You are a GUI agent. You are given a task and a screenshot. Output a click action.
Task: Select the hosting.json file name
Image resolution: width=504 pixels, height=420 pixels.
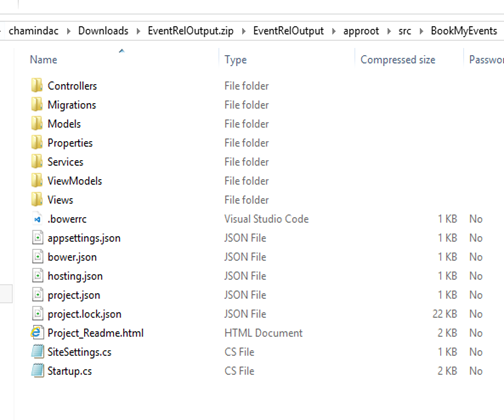click(75, 276)
